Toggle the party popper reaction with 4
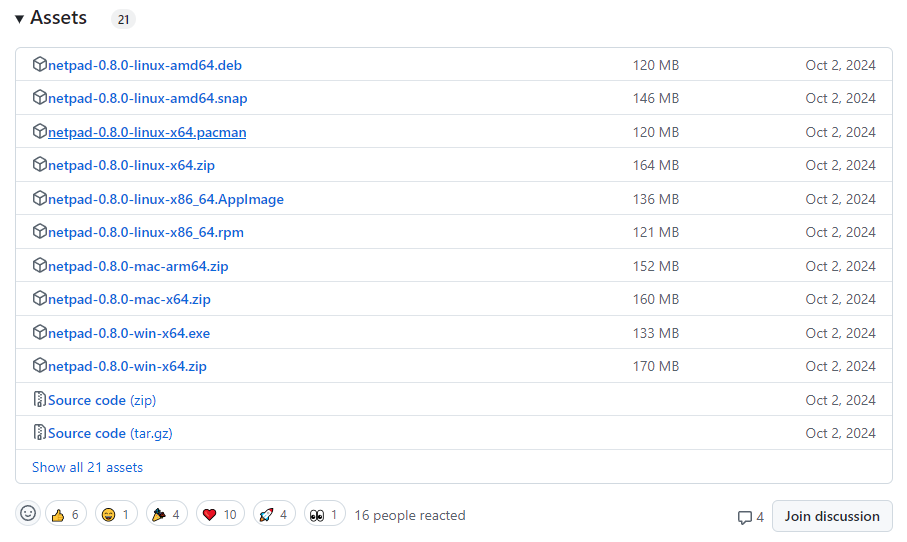 tap(167, 514)
